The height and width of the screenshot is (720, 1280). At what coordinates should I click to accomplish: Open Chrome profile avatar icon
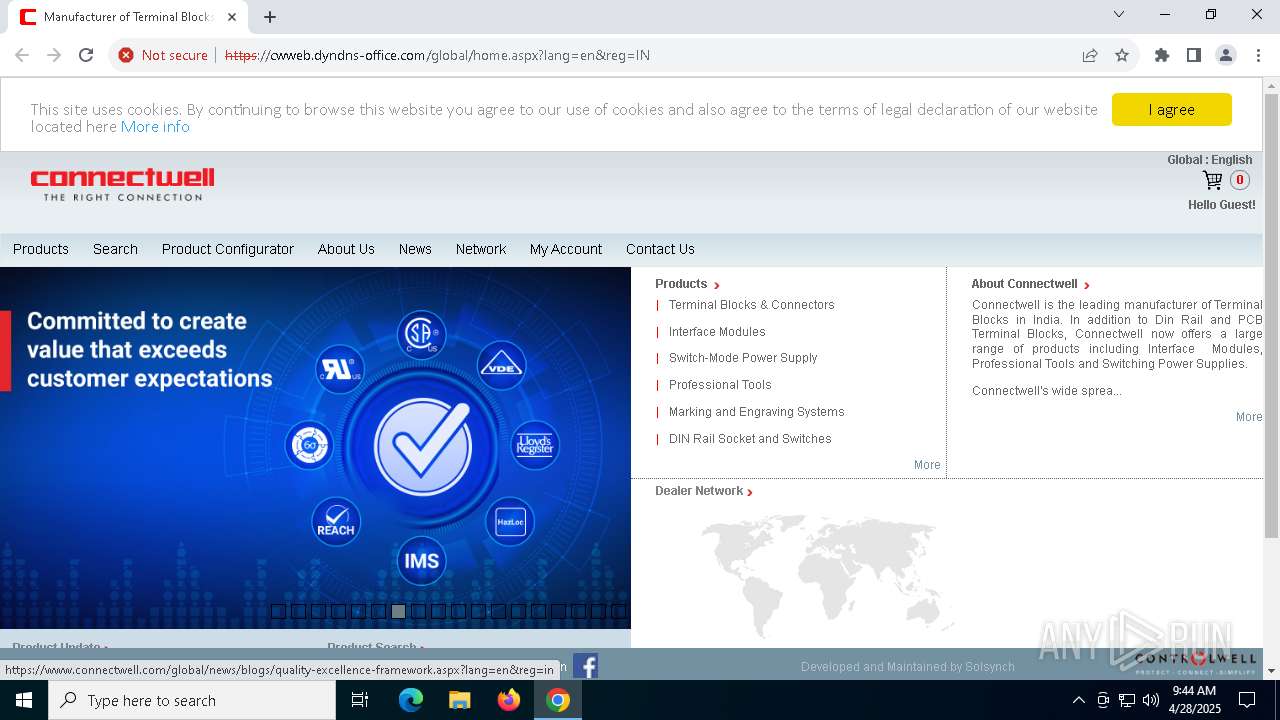click(1226, 55)
